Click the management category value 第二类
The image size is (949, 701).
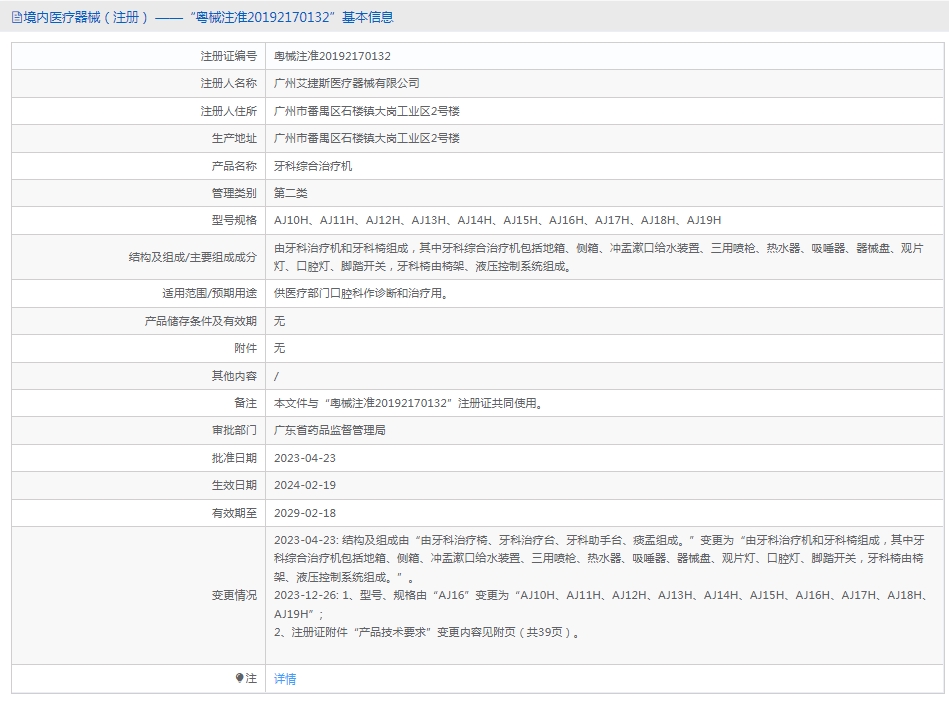(x=291, y=193)
